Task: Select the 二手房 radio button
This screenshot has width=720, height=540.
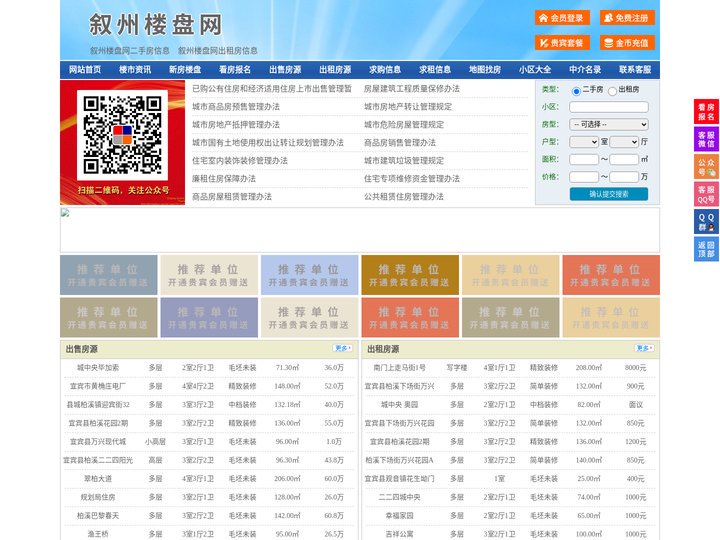Action: tap(576, 91)
